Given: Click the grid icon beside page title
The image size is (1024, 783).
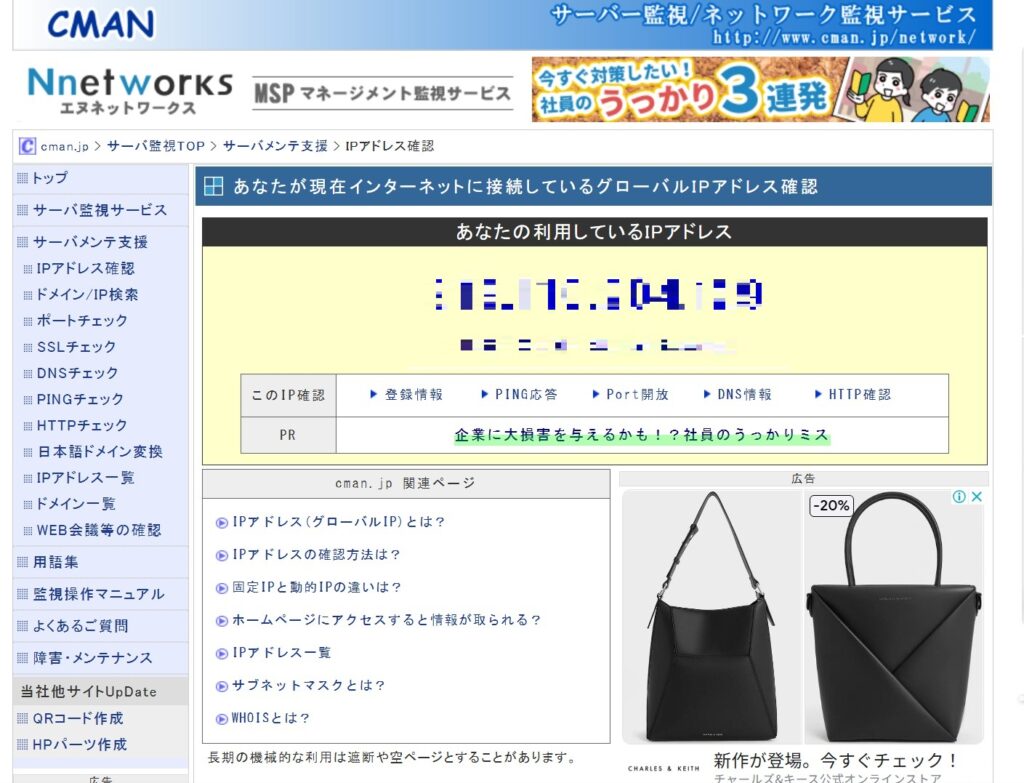Looking at the screenshot, I should click(213, 187).
